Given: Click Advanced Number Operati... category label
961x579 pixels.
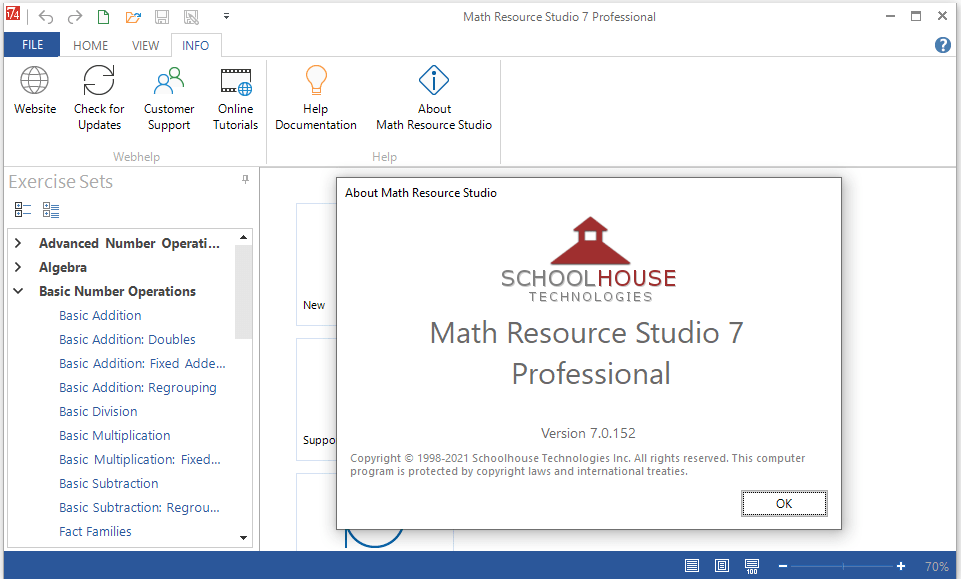Looking at the screenshot, I should pos(129,243).
